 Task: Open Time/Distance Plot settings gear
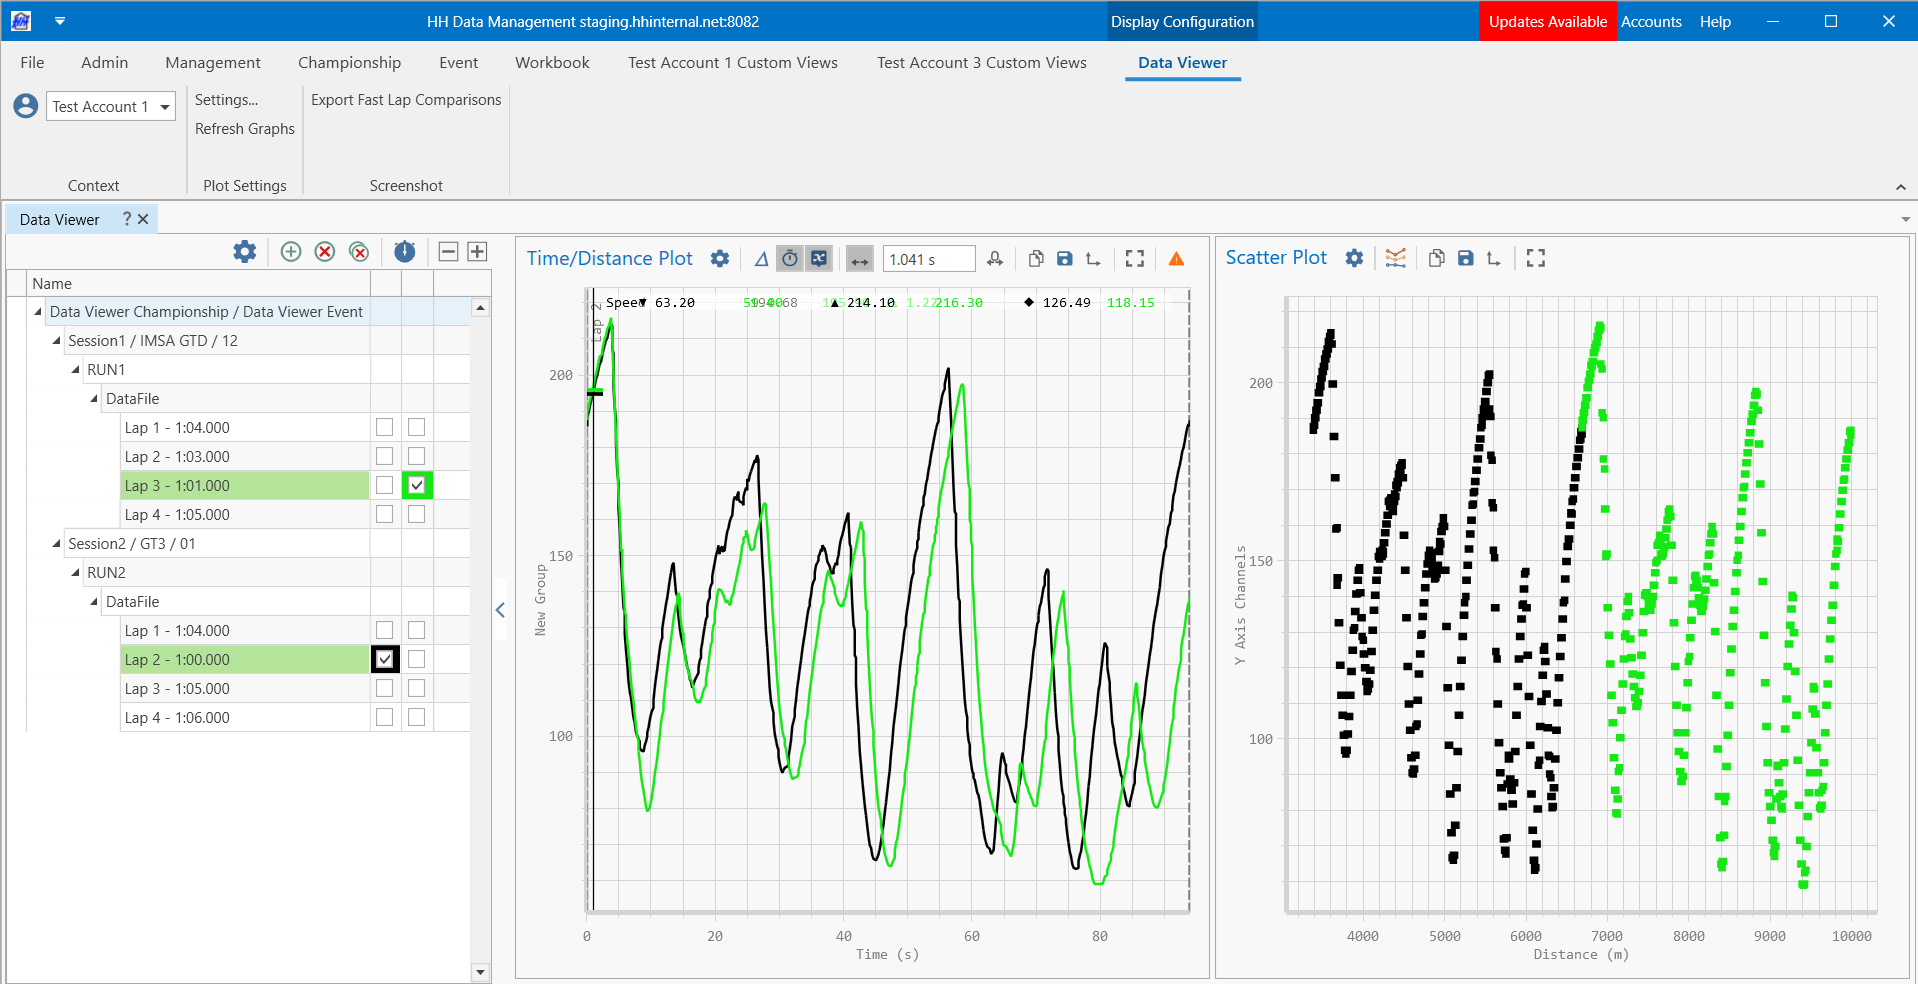[x=720, y=259]
